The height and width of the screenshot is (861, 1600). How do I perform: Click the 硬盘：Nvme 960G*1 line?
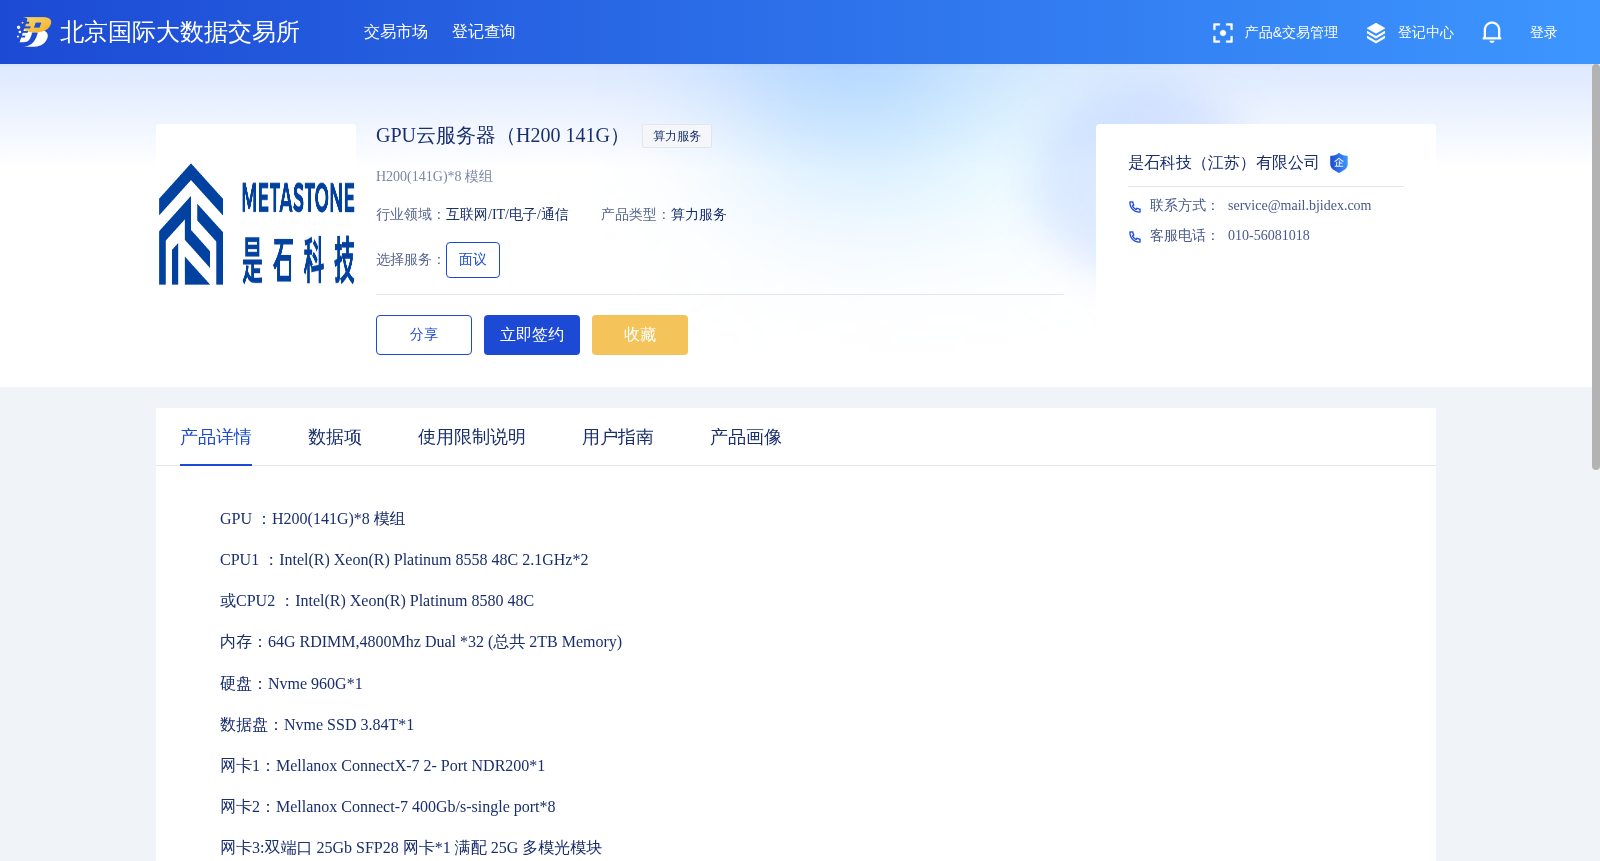[291, 684]
